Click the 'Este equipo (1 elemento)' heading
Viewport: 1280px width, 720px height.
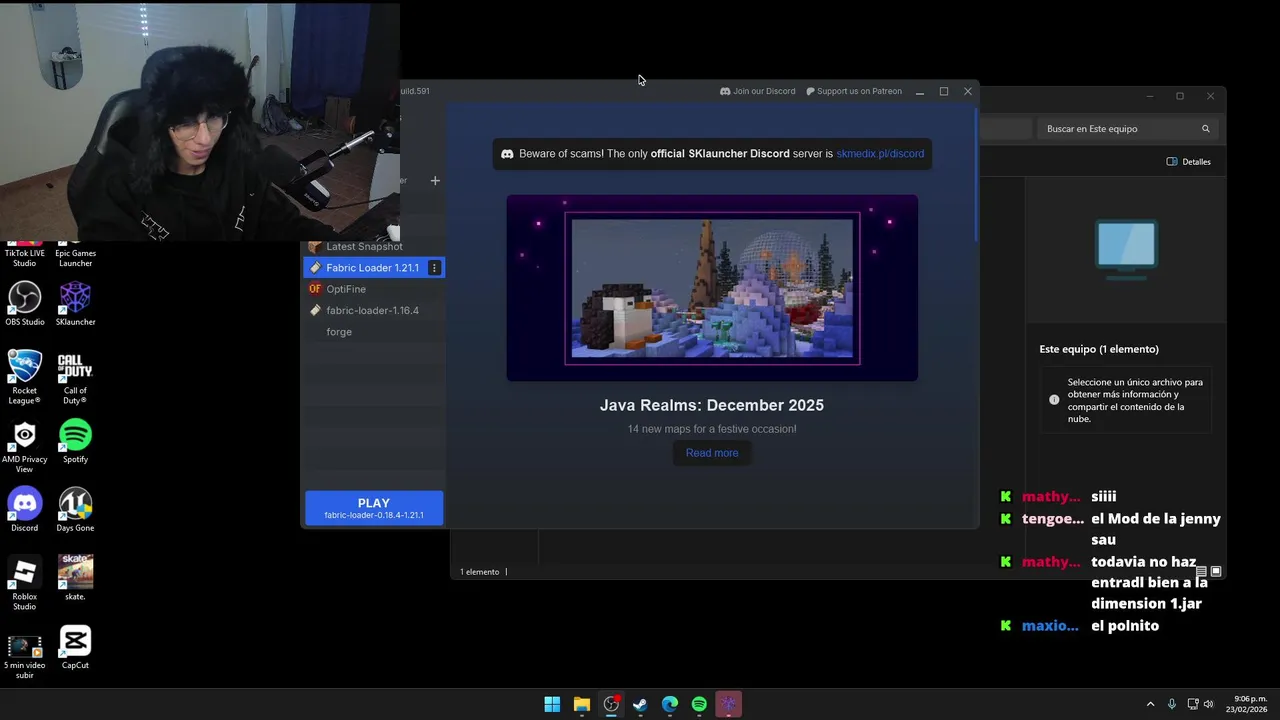tap(1099, 349)
